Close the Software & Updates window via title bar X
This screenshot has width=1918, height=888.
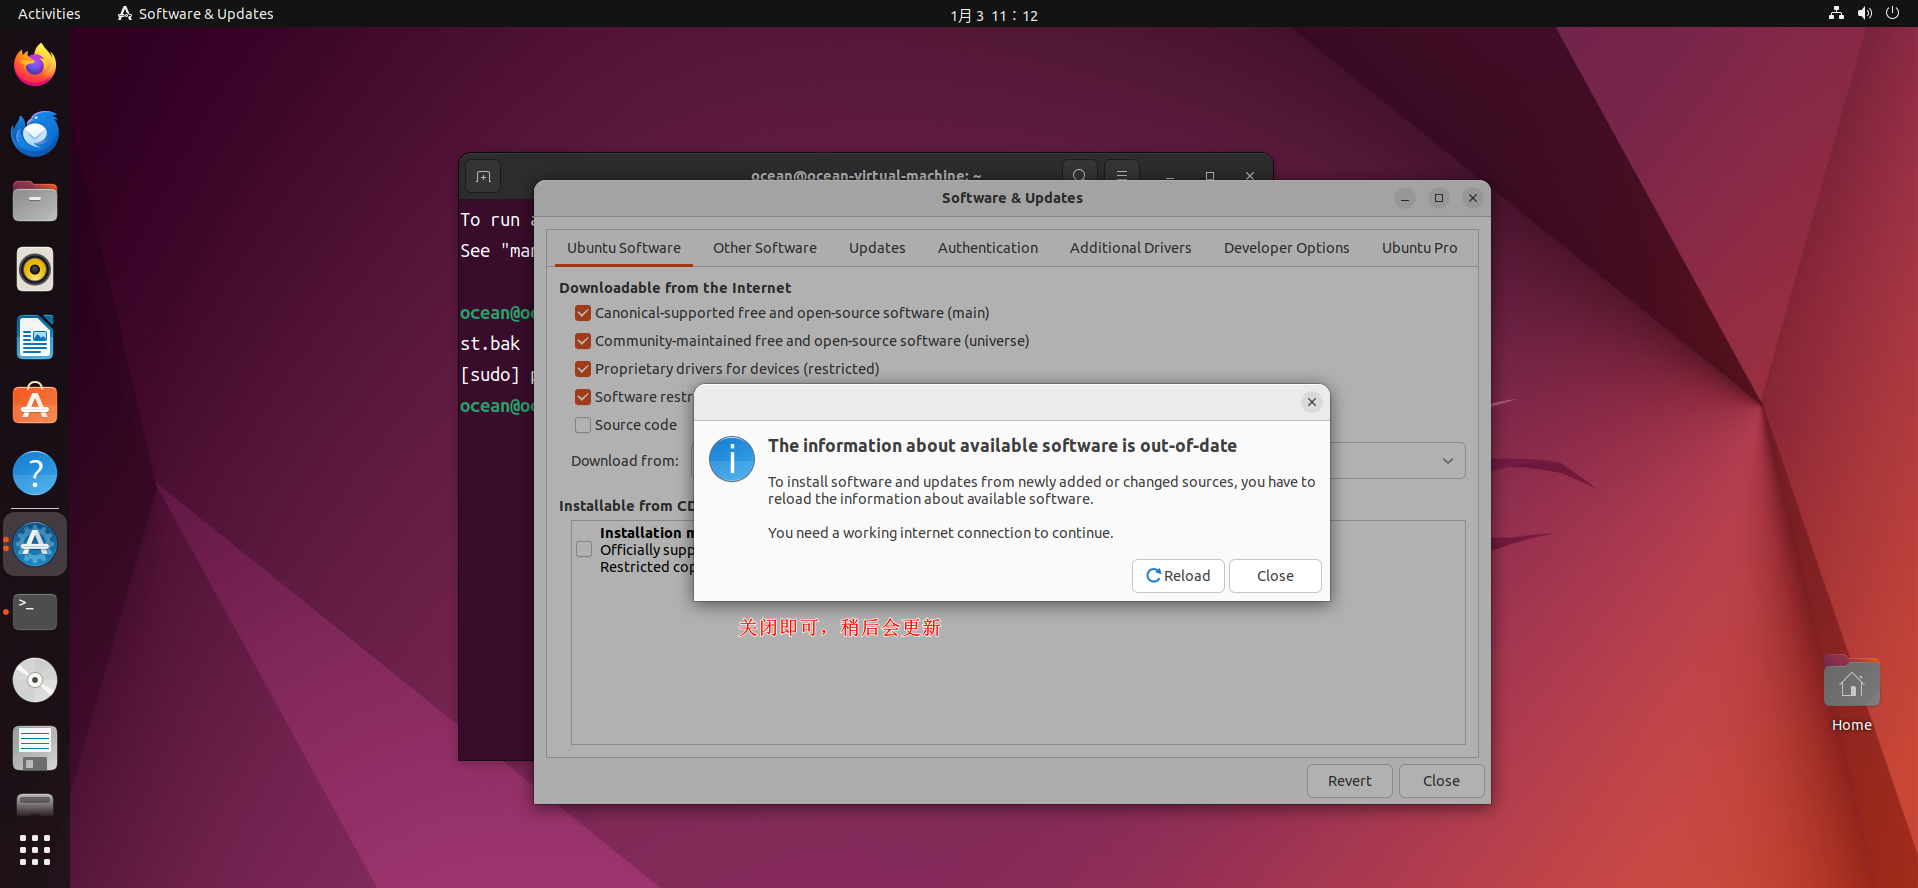pyautogui.click(x=1473, y=198)
